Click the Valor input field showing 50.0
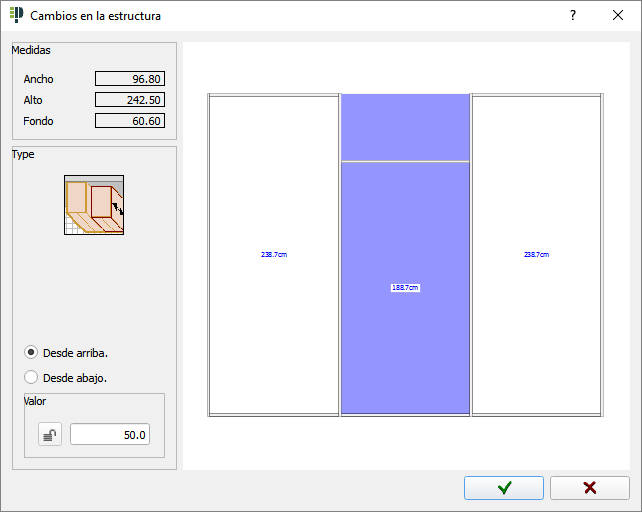The height and width of the screenshot is (512, 642). (x=110, y=435)
